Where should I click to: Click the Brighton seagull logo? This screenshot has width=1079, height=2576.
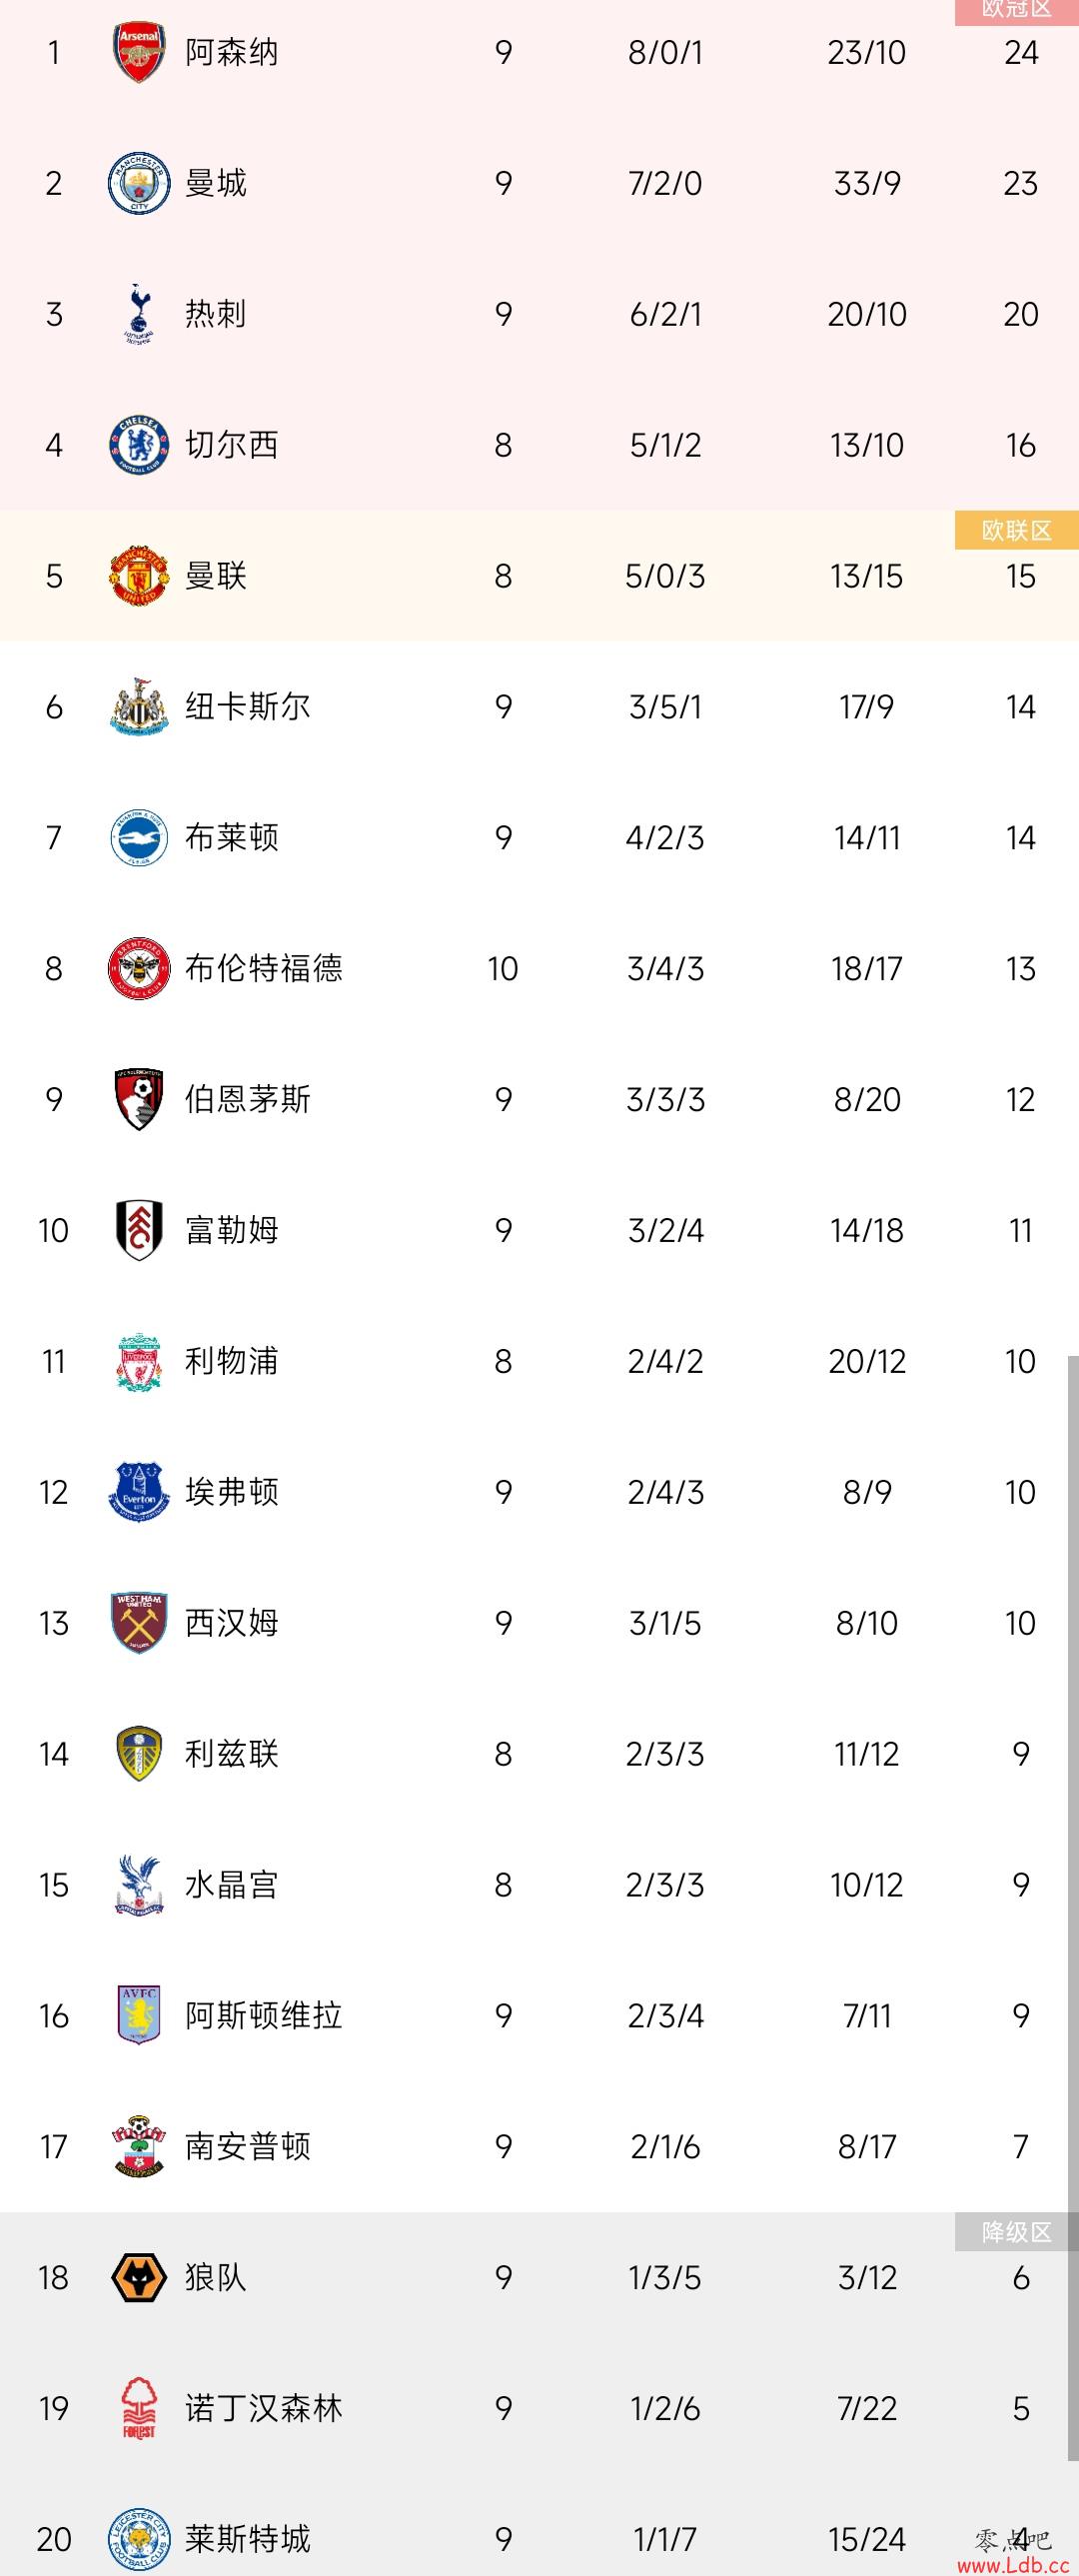(x=138, y=838)
